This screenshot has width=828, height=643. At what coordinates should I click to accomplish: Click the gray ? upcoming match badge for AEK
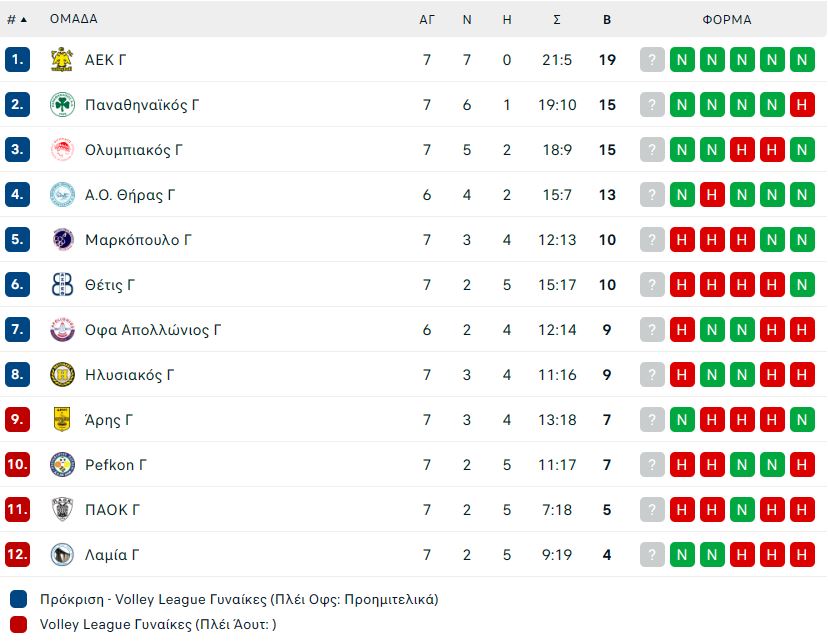652,60
